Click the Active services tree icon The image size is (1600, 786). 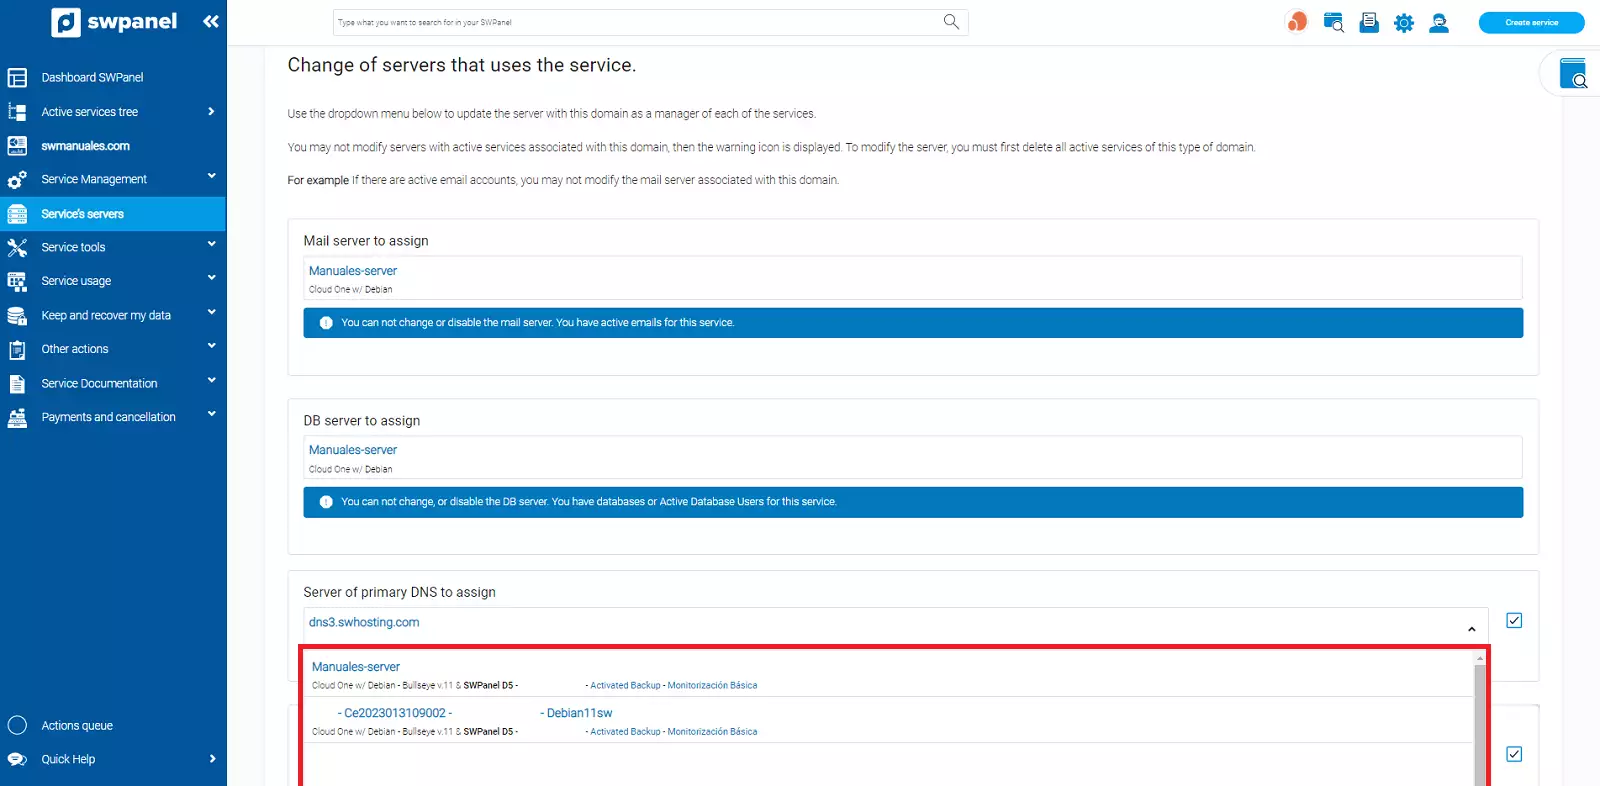pyautogui.click(x=17, y=112)
